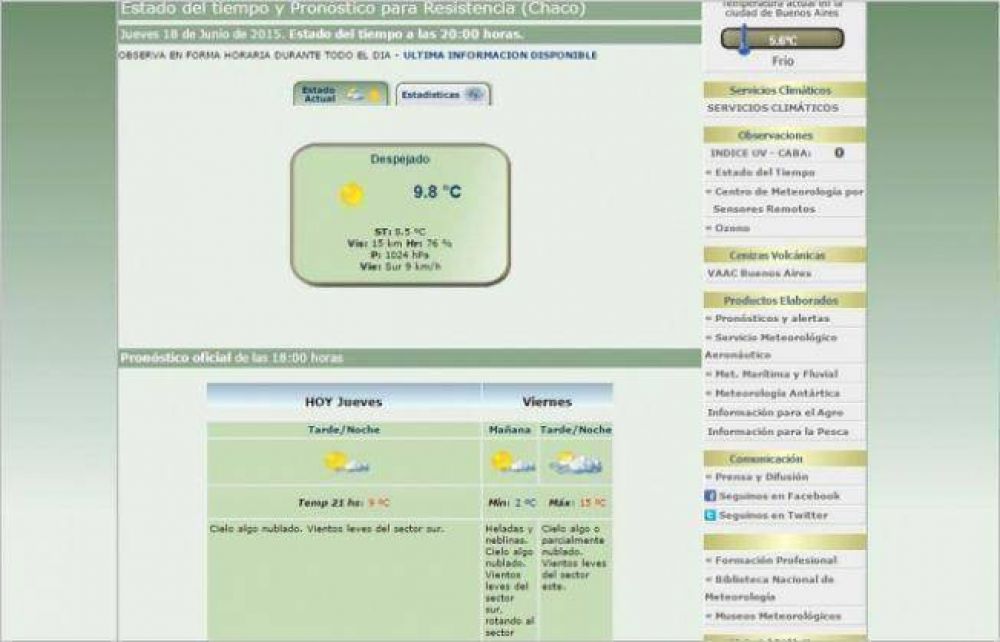
Task: Open the Twitter icon in Comunicación
Action: click(710, 515)
